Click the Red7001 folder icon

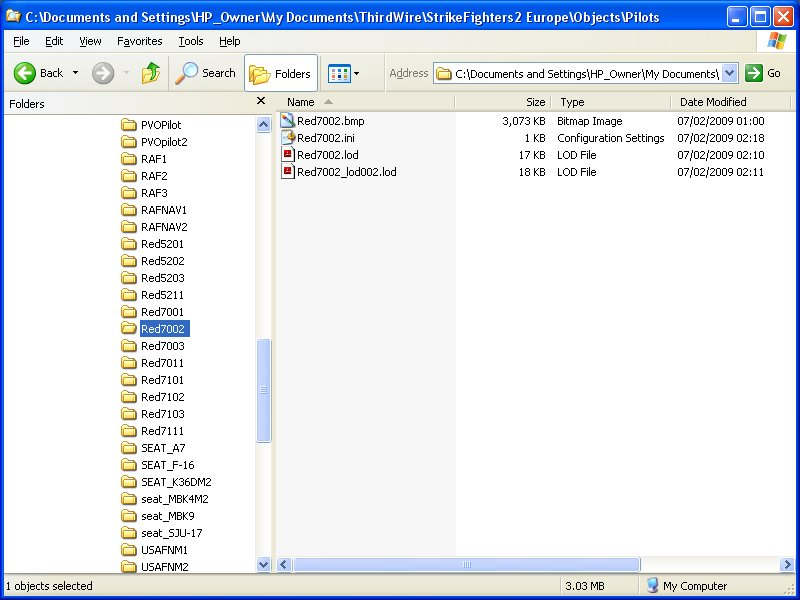129,312
